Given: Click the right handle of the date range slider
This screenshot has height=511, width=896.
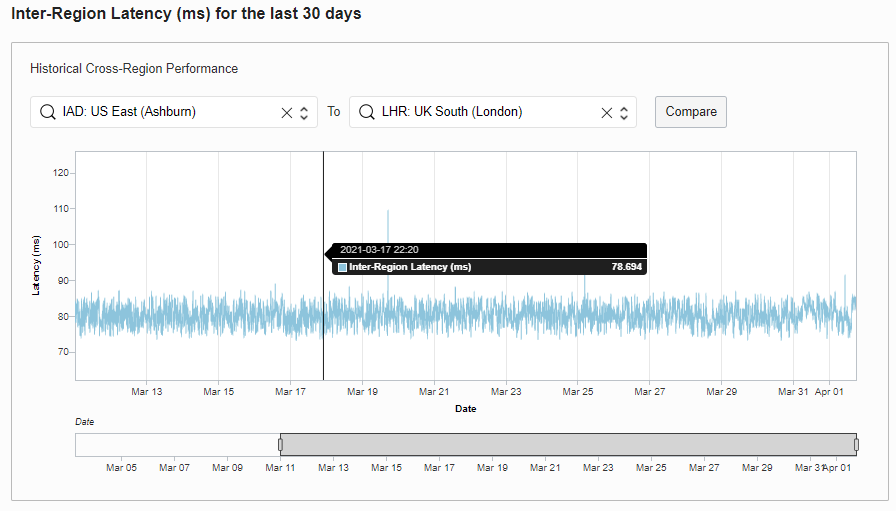Looking at the screenshot, I should tap(856, 445).
